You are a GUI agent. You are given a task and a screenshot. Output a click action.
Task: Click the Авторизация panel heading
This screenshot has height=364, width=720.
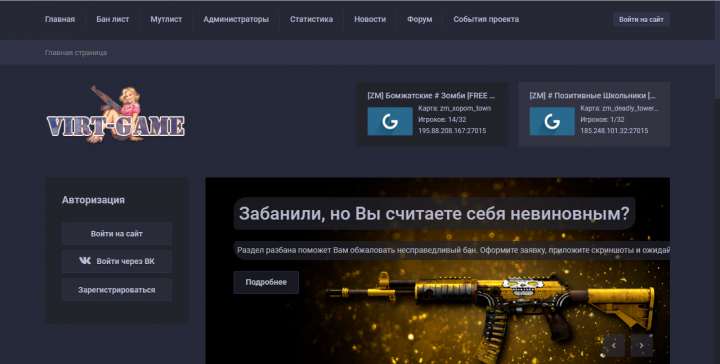(x=93, y=200)
